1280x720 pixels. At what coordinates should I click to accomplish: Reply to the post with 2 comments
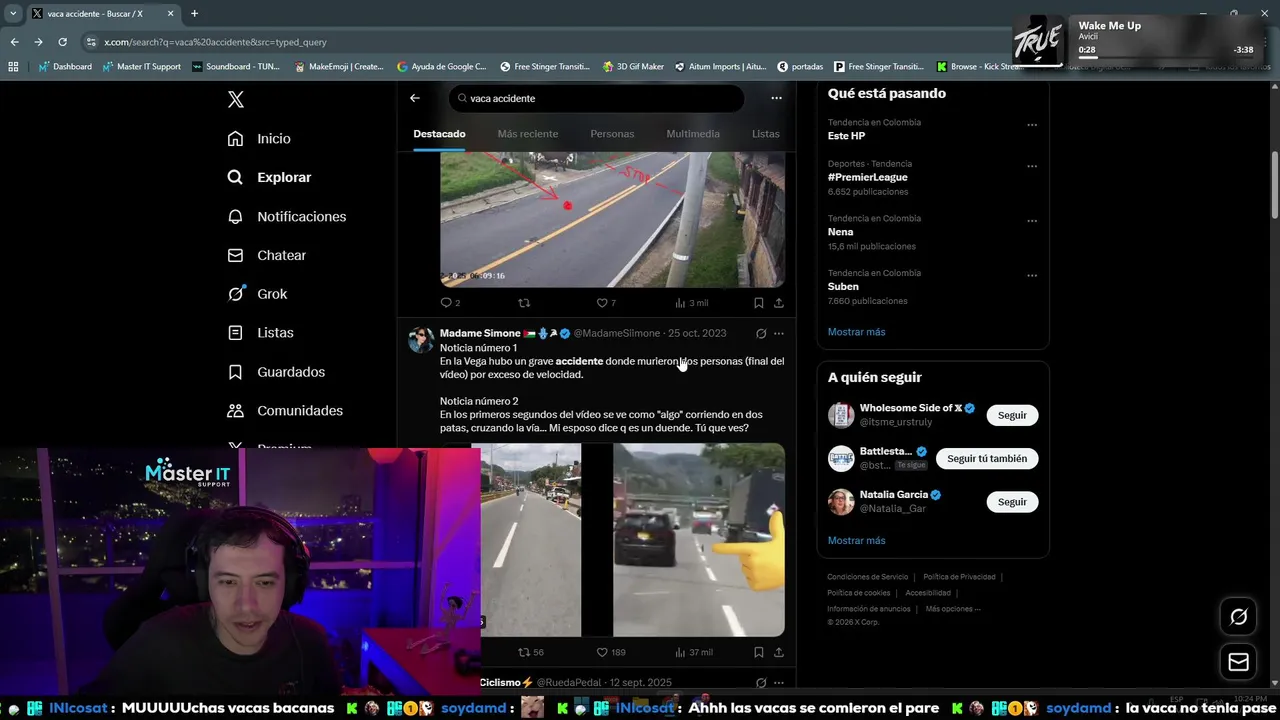tap(450, 303)
